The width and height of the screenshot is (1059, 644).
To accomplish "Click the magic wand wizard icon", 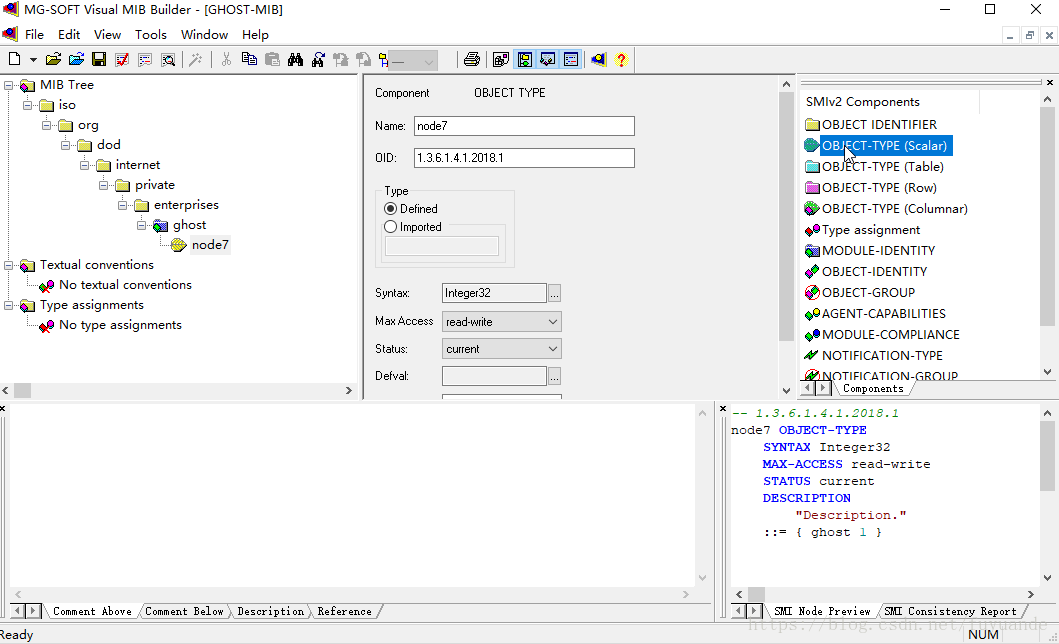I will 196,59.
